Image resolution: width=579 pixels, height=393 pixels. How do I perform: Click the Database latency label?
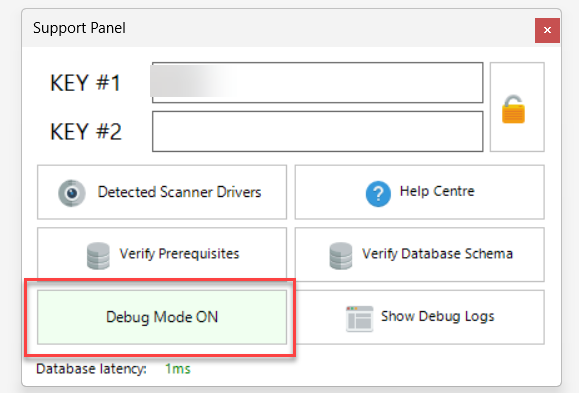click(91, 369)
